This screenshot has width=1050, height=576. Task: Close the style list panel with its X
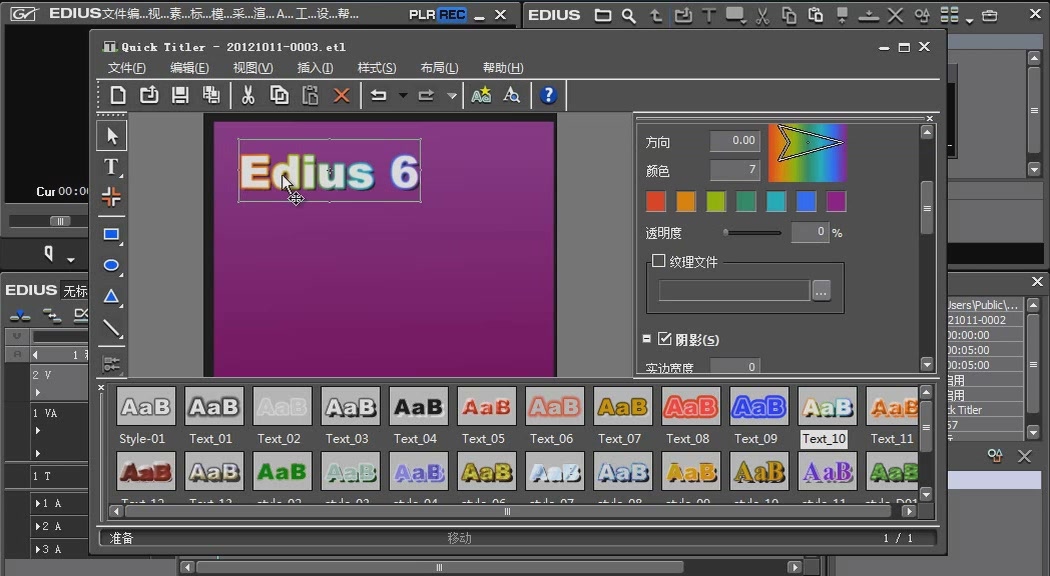(x=101, y=387)
